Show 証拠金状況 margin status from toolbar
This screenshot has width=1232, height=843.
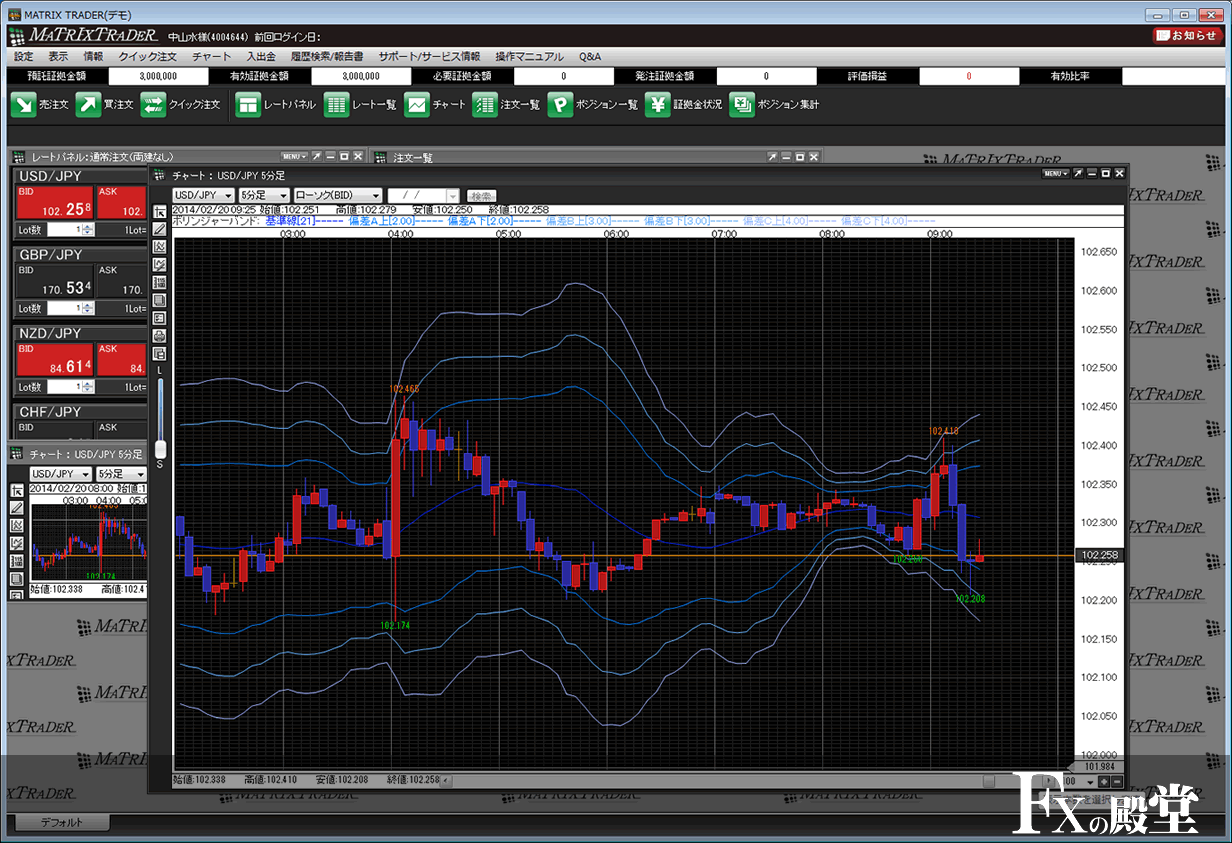click(x=657, y=104)
